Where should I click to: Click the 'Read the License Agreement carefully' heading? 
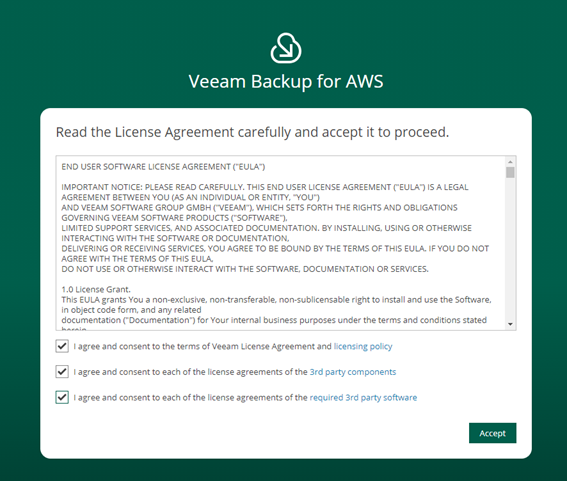tap(252, 132)
